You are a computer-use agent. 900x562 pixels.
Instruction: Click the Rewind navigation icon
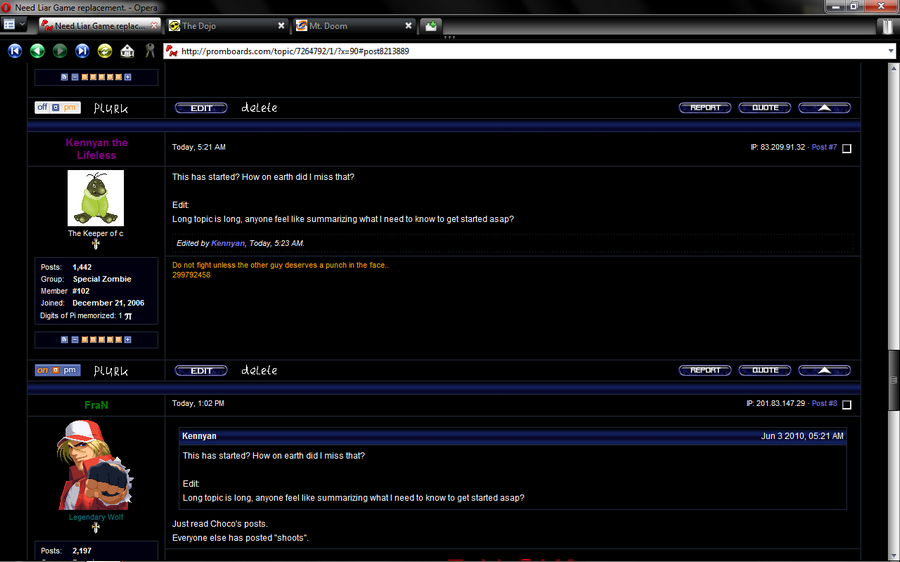click(x=15, y=51)
